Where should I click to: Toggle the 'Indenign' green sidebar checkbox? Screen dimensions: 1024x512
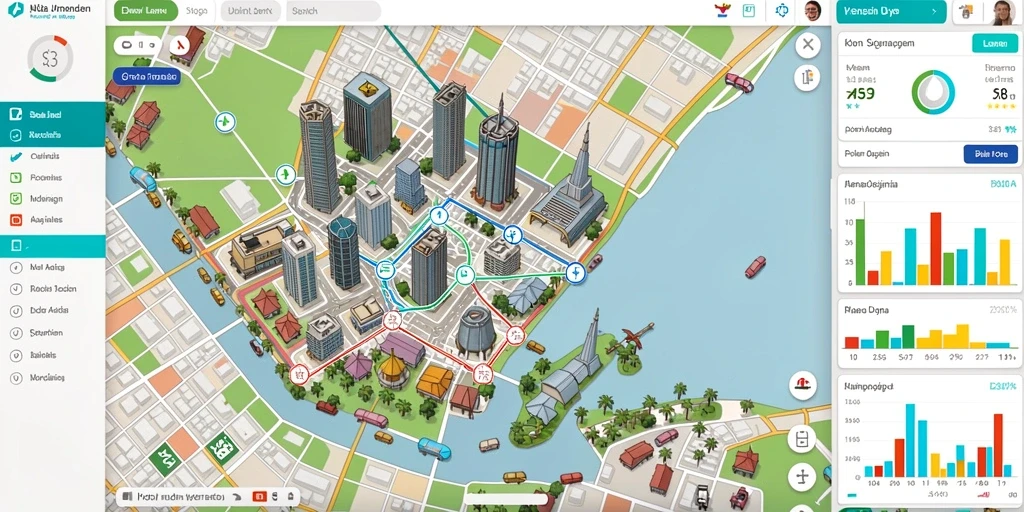[16, 199]
